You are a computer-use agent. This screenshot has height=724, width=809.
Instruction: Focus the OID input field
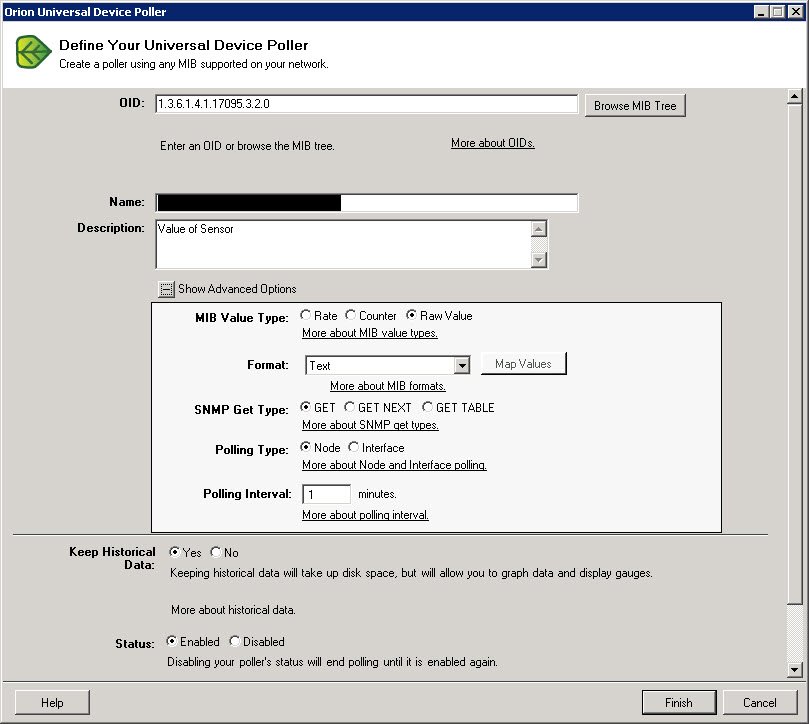tap(366, 104)
